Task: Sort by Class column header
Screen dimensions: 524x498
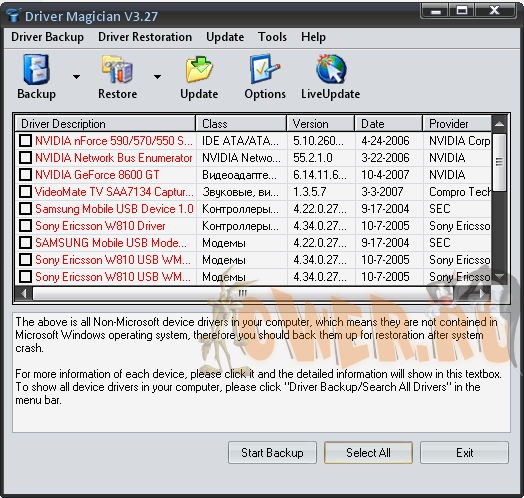Action: tap(241, 124)
